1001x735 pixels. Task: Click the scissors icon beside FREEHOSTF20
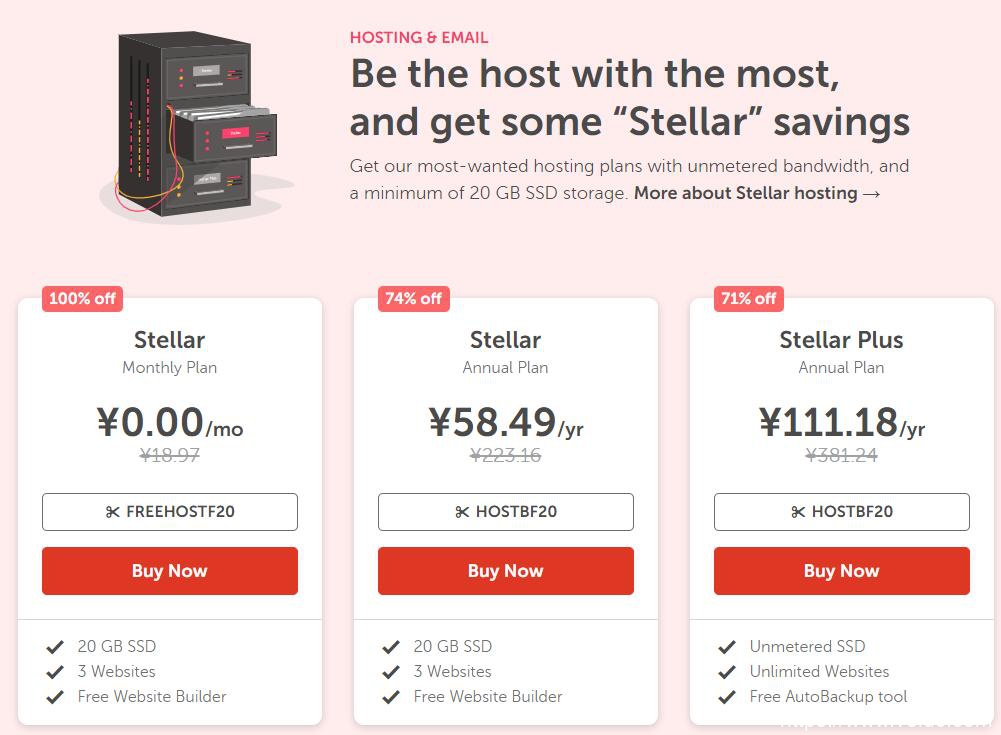[112, 512]
